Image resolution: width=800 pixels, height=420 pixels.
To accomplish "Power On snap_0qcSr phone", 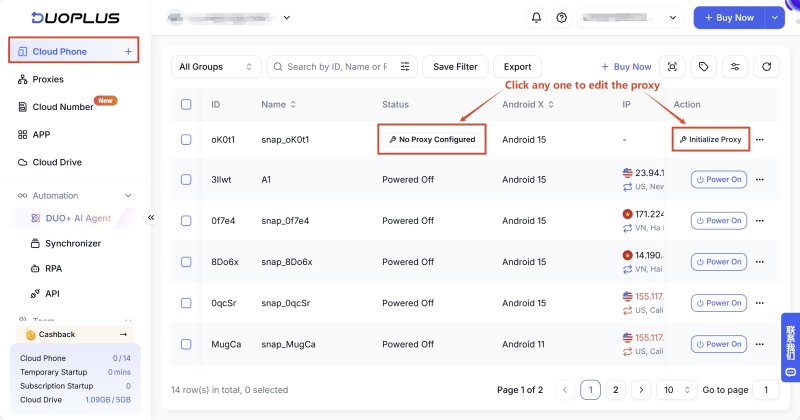I will coord(719,303).
